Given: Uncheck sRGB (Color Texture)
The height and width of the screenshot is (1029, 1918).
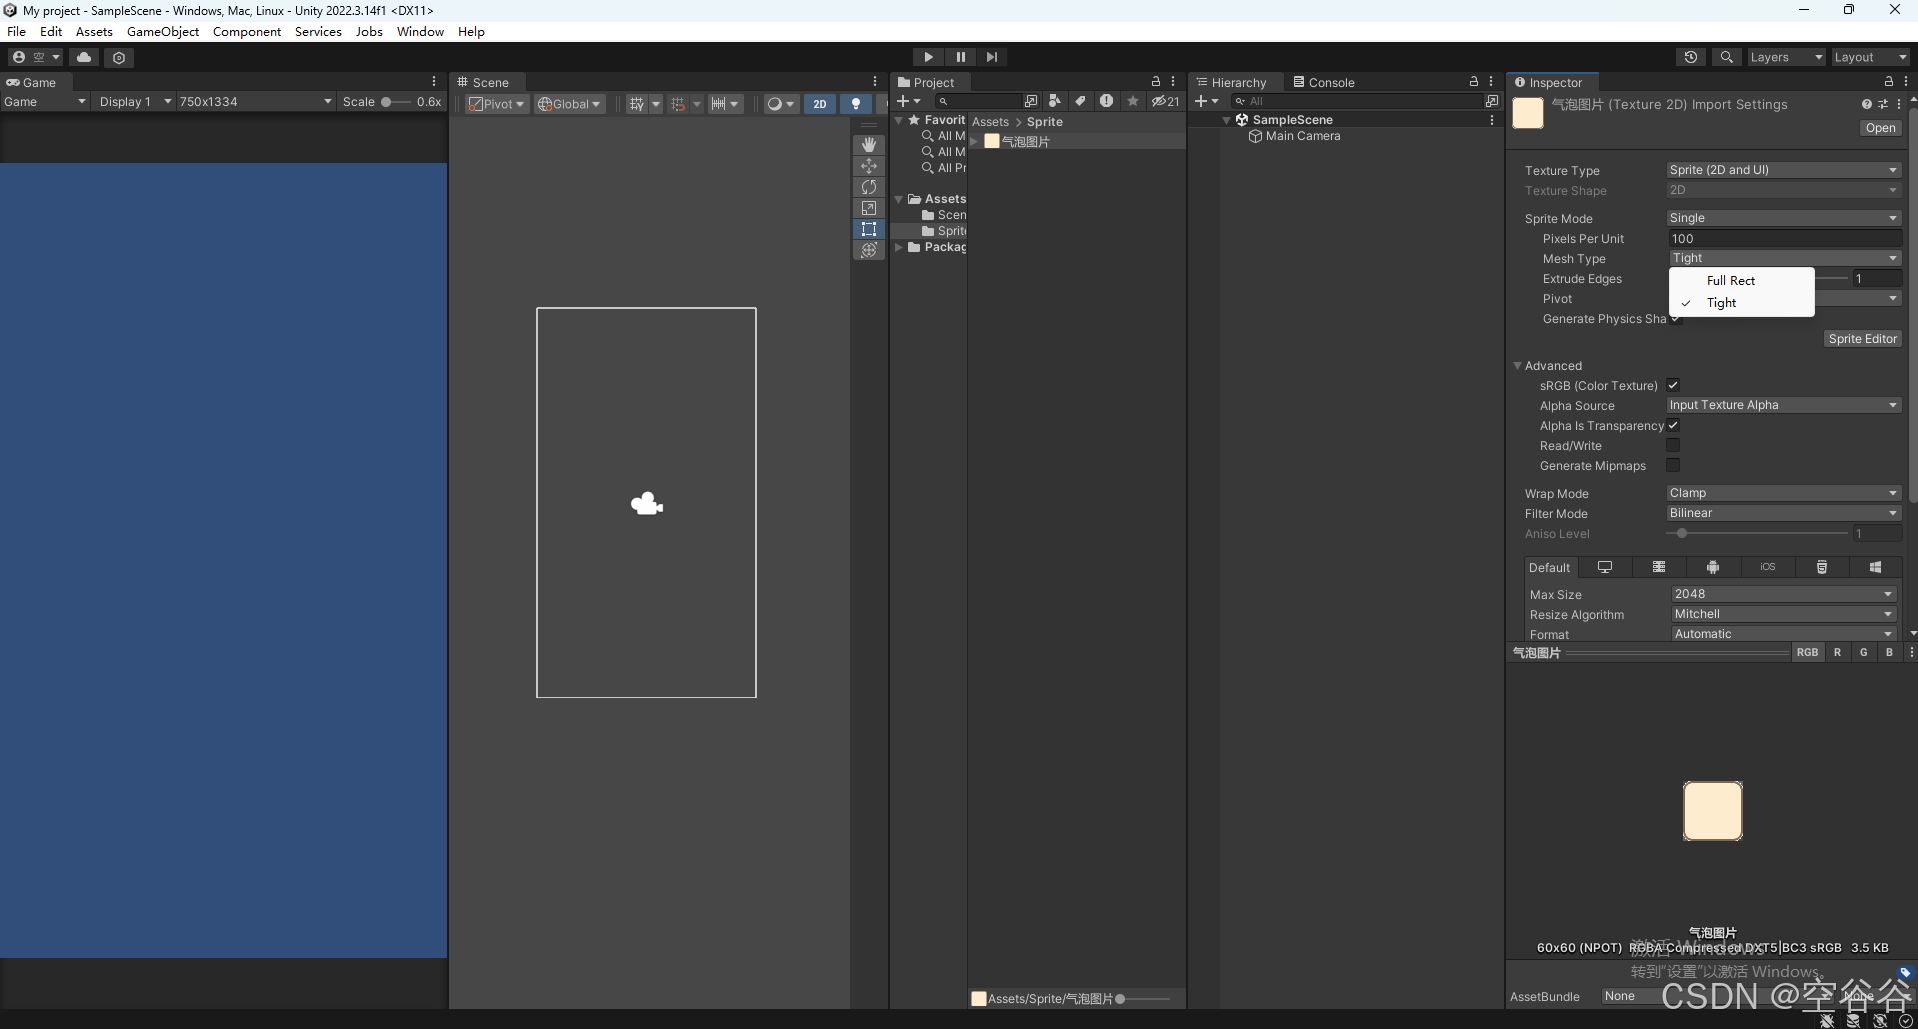Looking at the screenshot, I should coord(1673,385).
